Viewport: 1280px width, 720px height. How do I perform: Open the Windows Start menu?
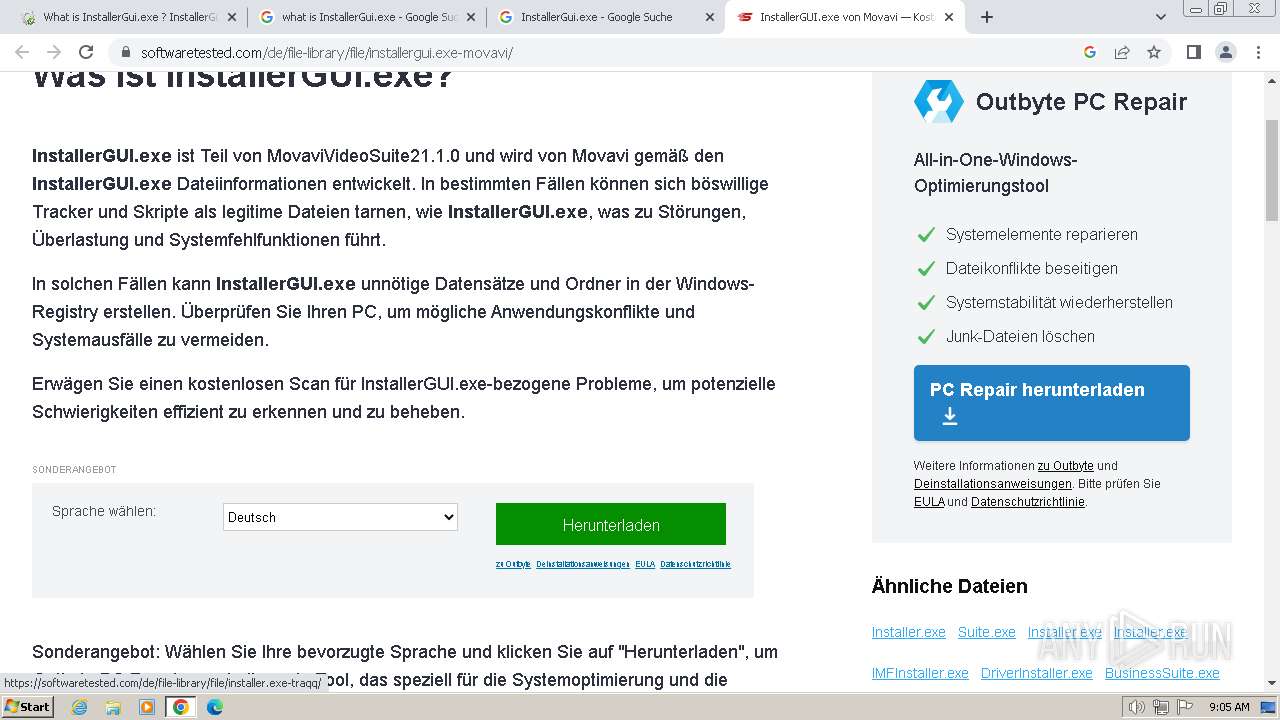coord(28,706)
